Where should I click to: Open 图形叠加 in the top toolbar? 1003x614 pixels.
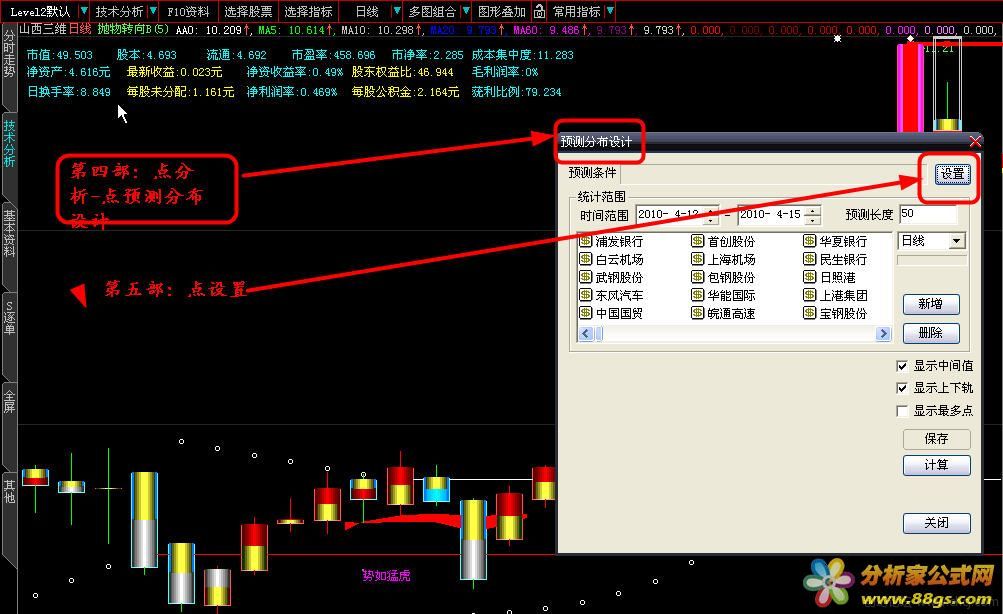502,12
